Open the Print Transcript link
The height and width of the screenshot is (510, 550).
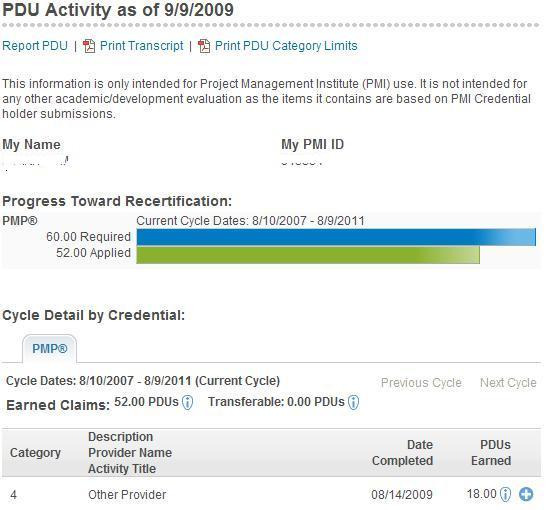point(142,46)
